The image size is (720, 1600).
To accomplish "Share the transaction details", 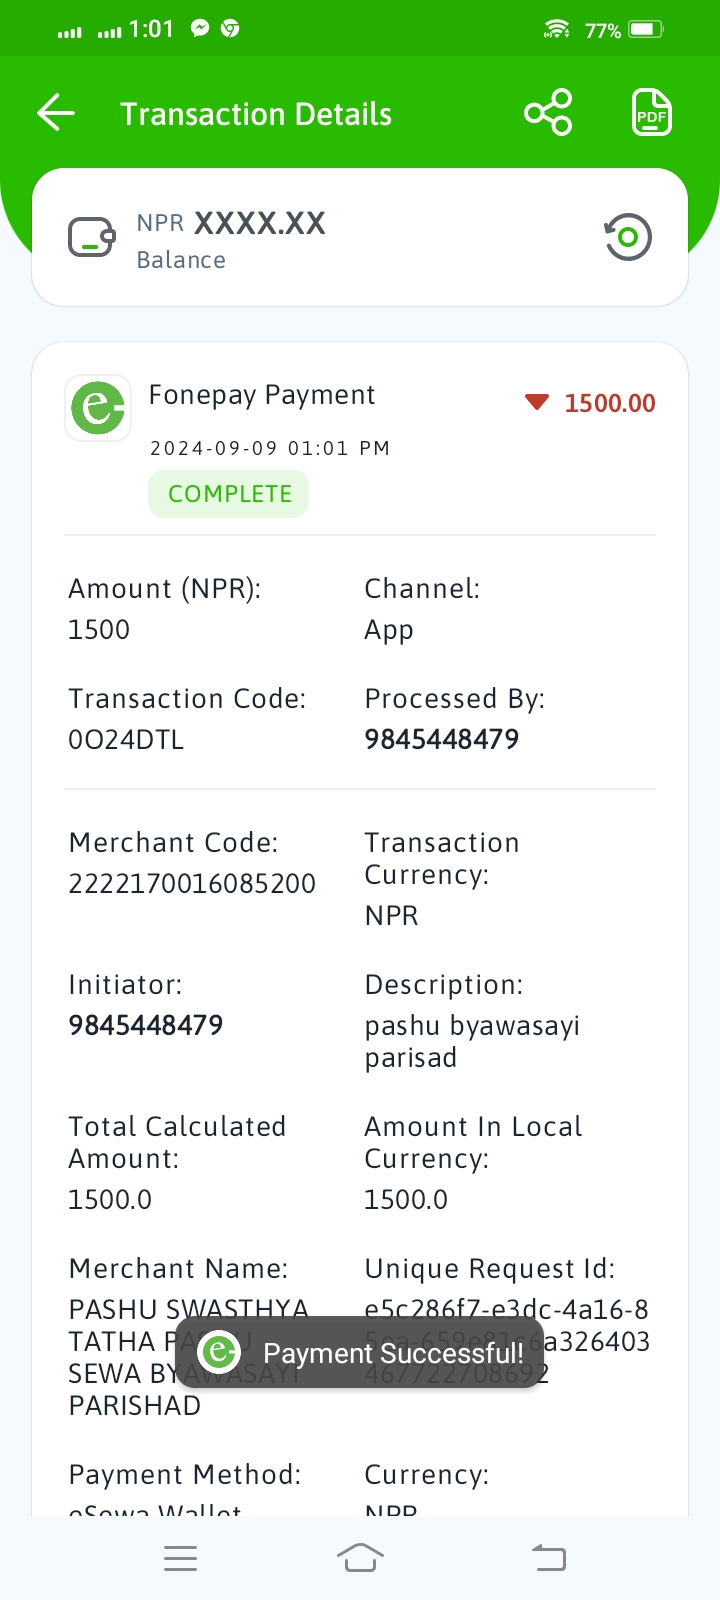I will (548, 112).
